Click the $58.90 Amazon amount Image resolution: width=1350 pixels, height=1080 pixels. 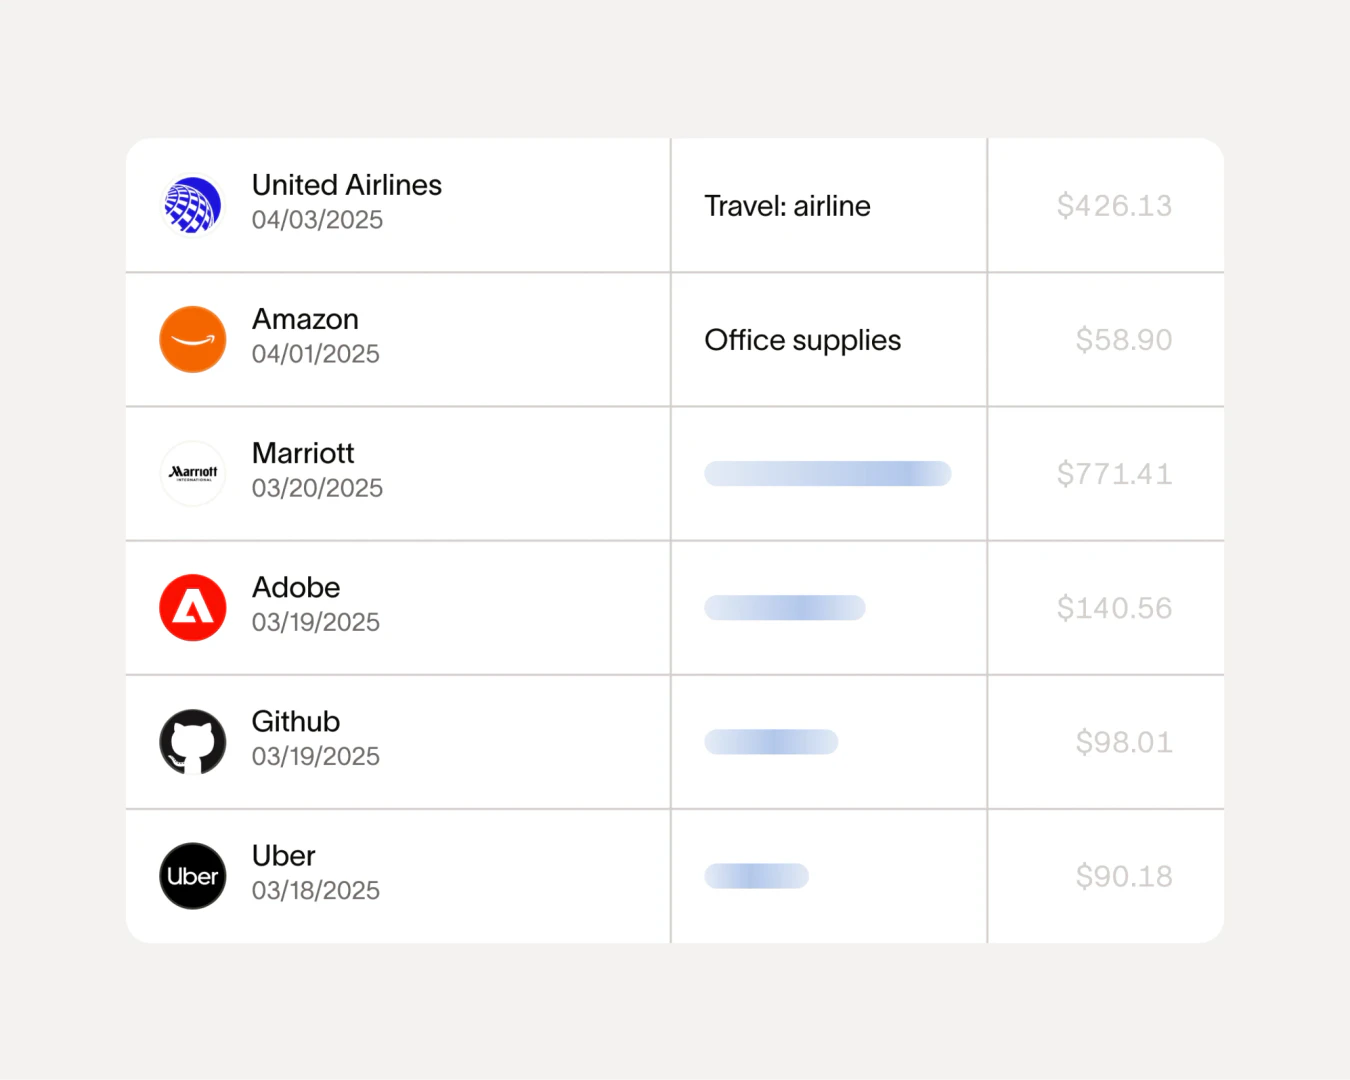tap(1124, 340)
